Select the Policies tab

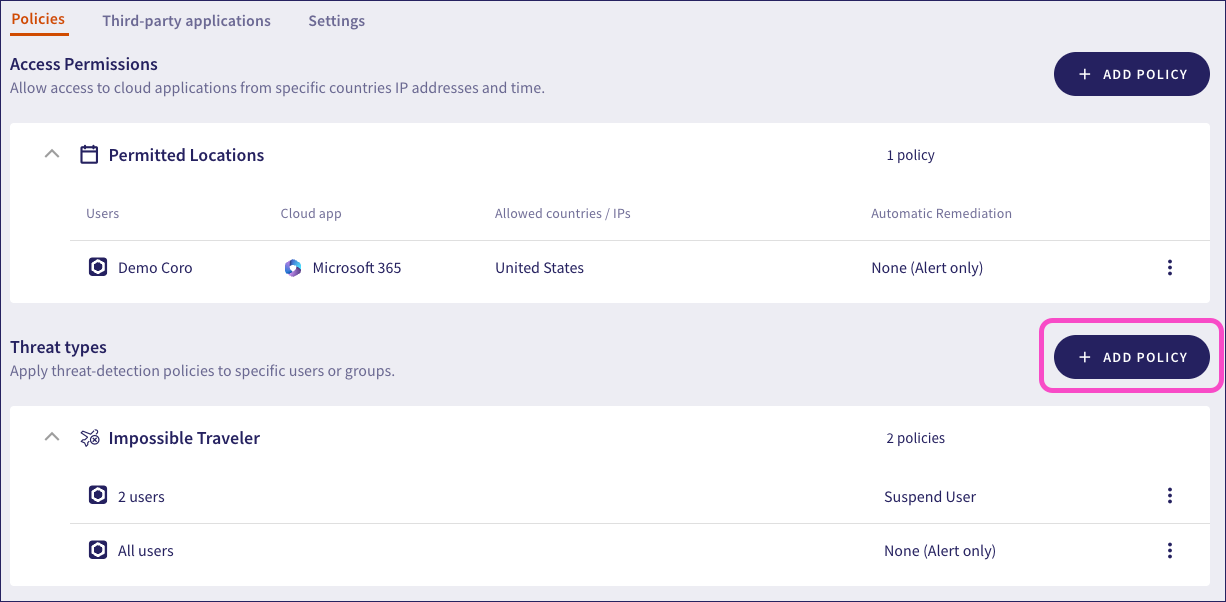[x=38, y=18]
